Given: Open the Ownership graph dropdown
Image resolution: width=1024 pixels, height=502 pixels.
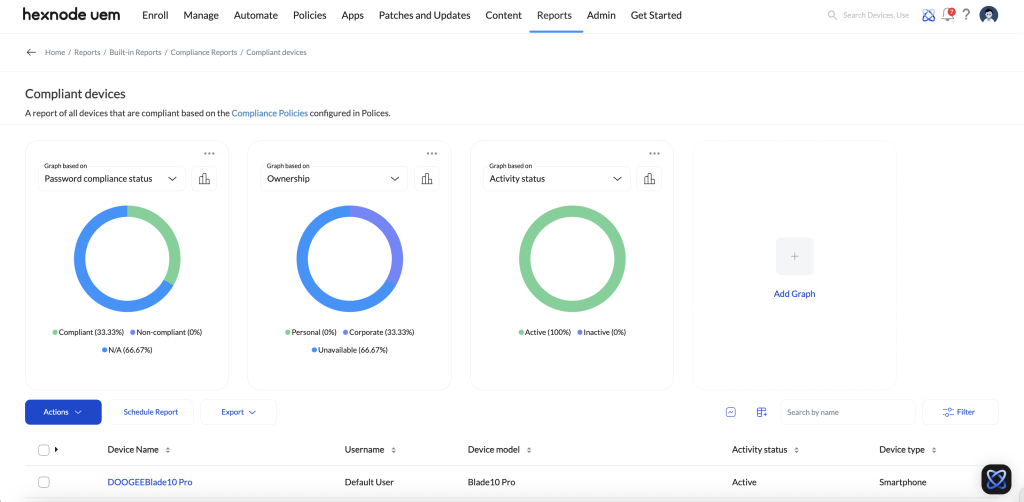Looking at the screenshot, I should click(x=334, y=178).
